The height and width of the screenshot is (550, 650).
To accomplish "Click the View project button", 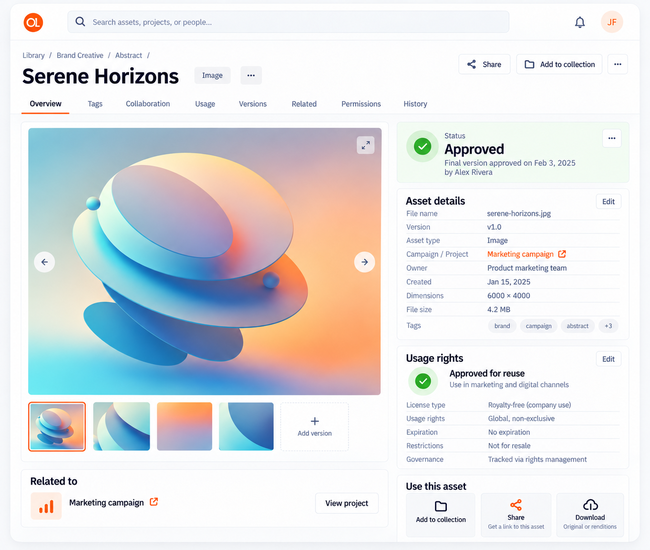I will point(347,503).
